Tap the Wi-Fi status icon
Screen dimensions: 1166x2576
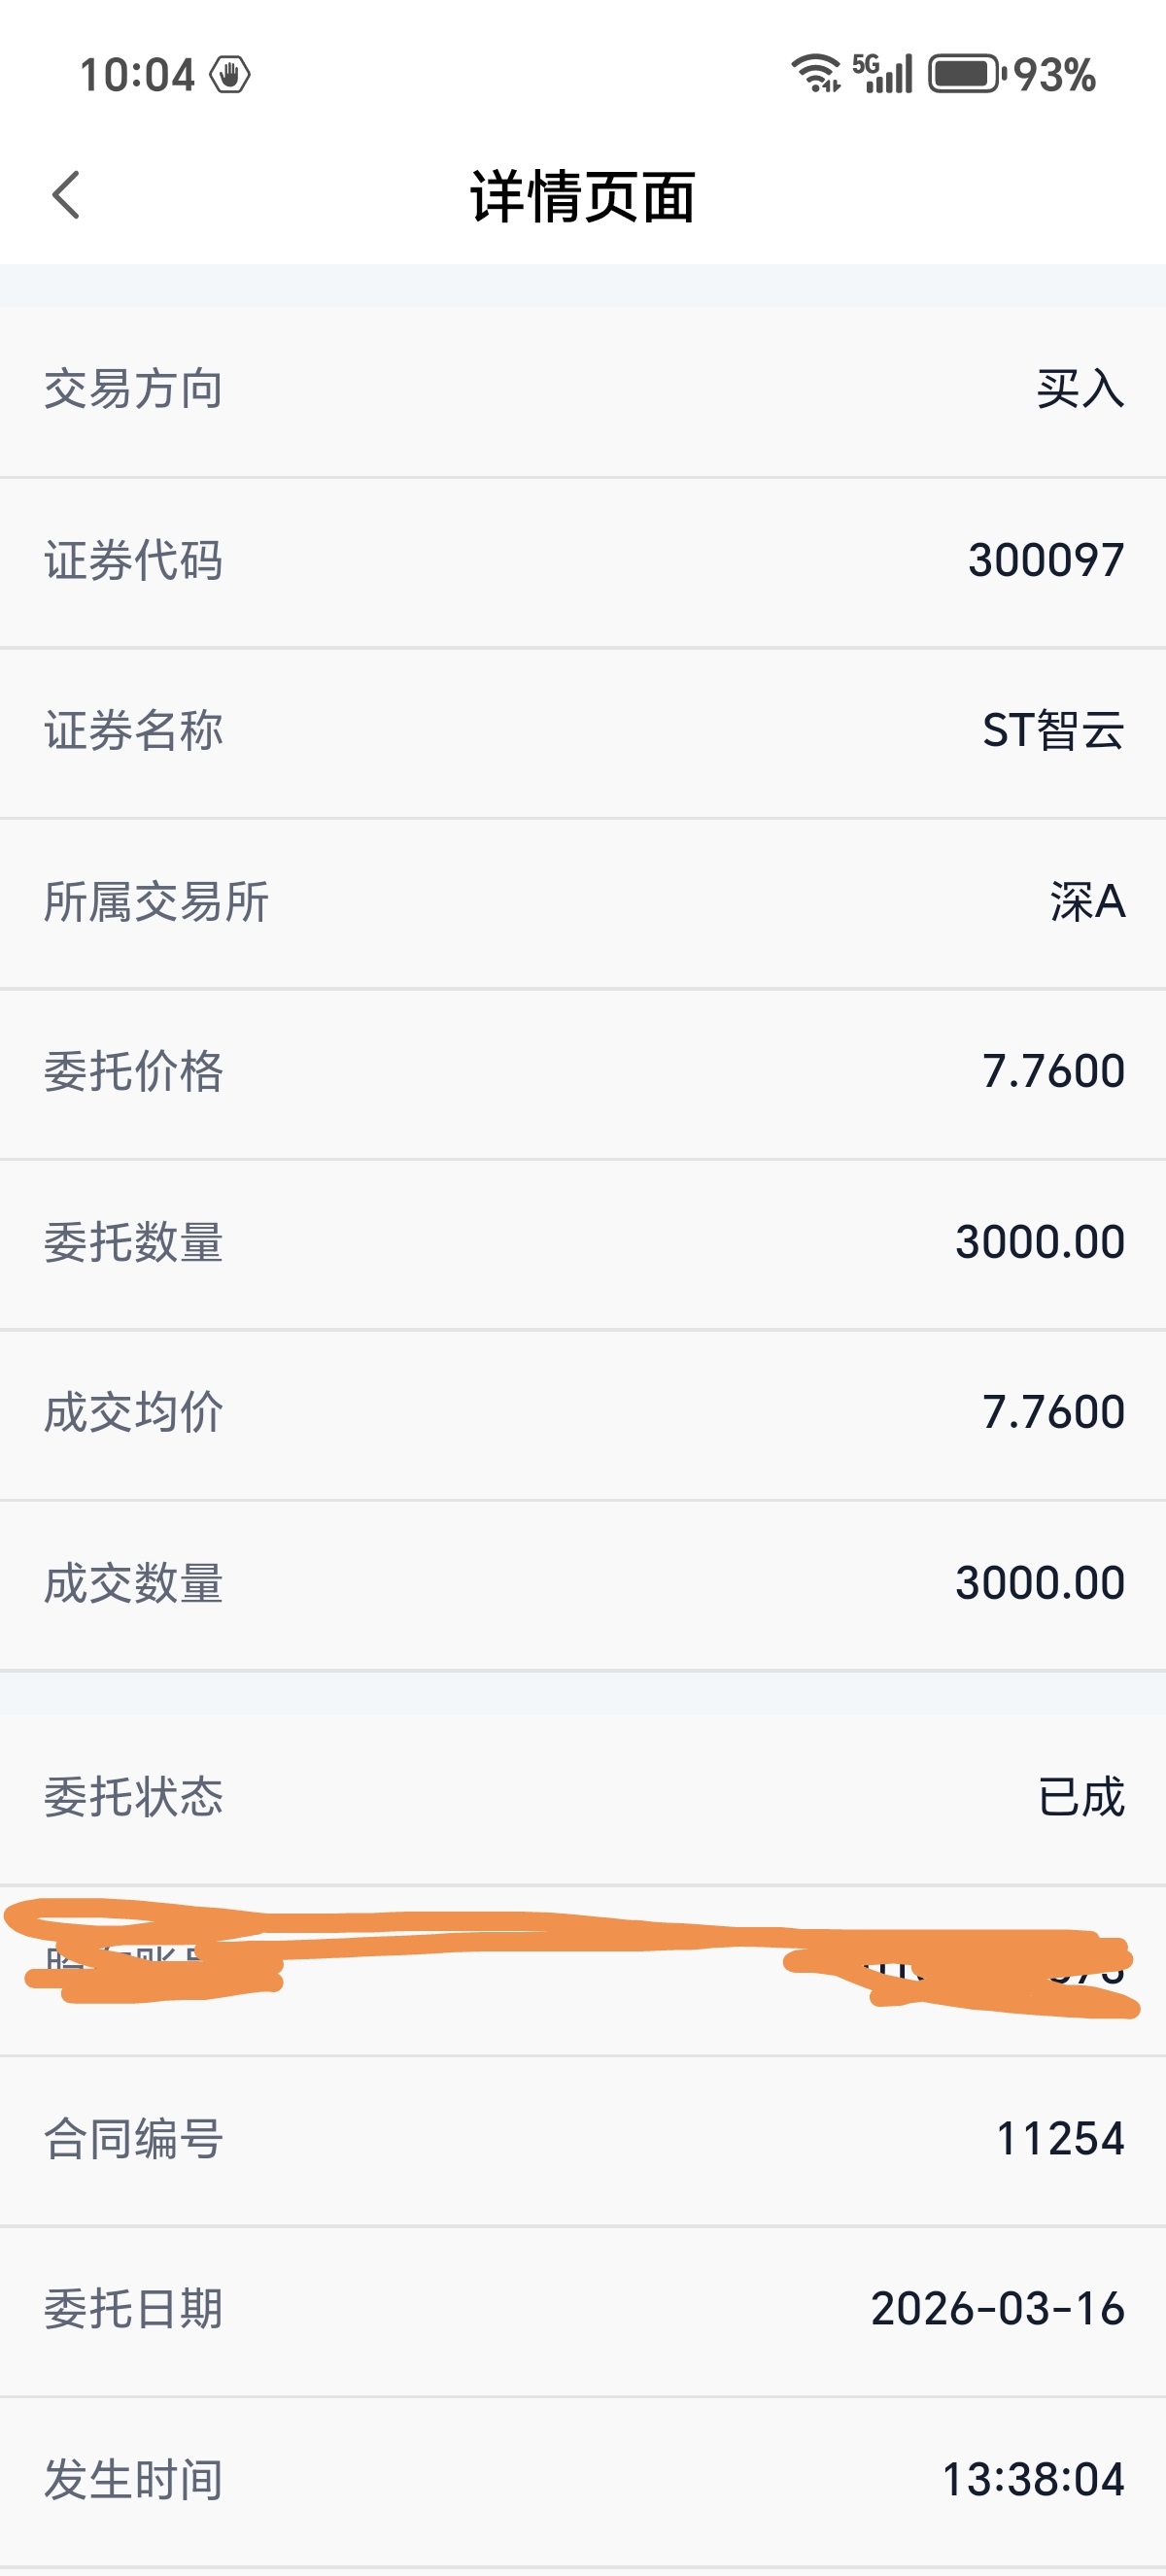816,74
